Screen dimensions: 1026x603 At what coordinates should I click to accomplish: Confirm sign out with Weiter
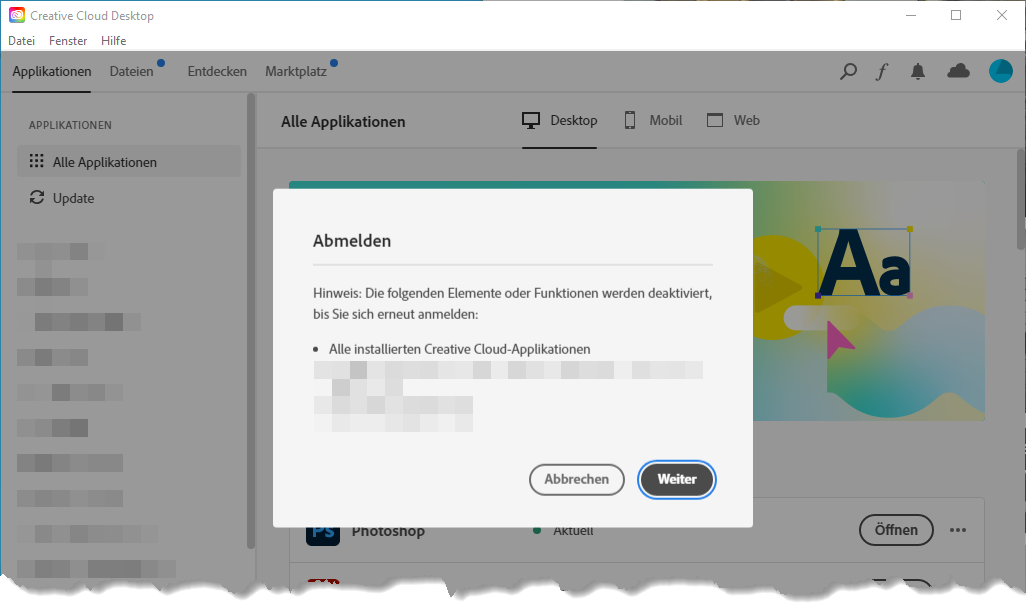(676, 480)
